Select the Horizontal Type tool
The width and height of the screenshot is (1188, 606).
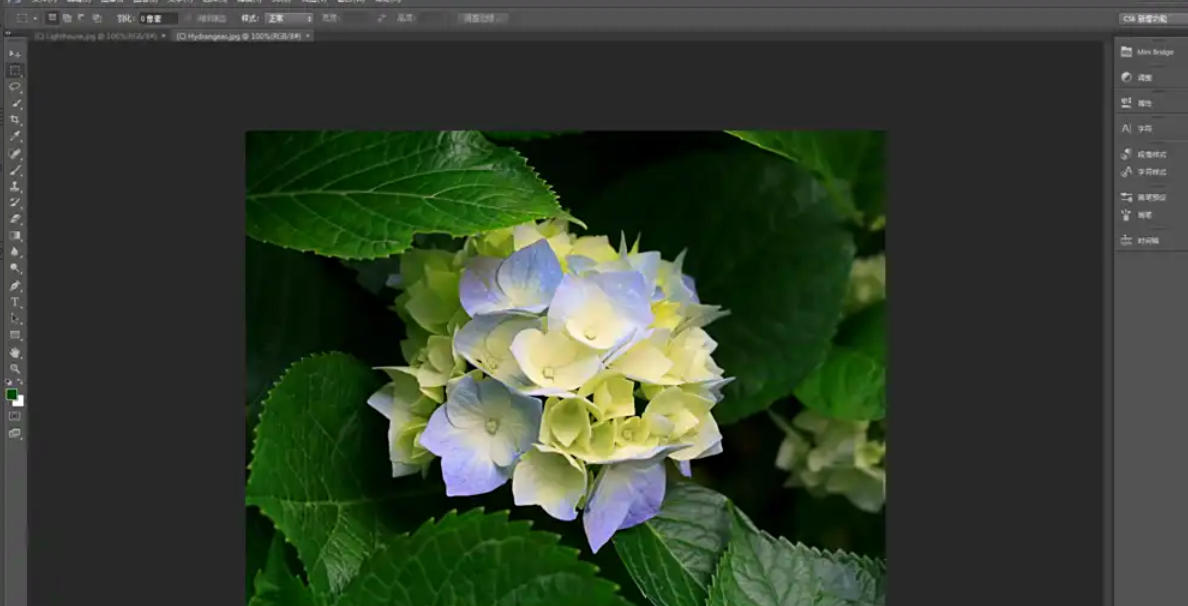tap(12, 301)
